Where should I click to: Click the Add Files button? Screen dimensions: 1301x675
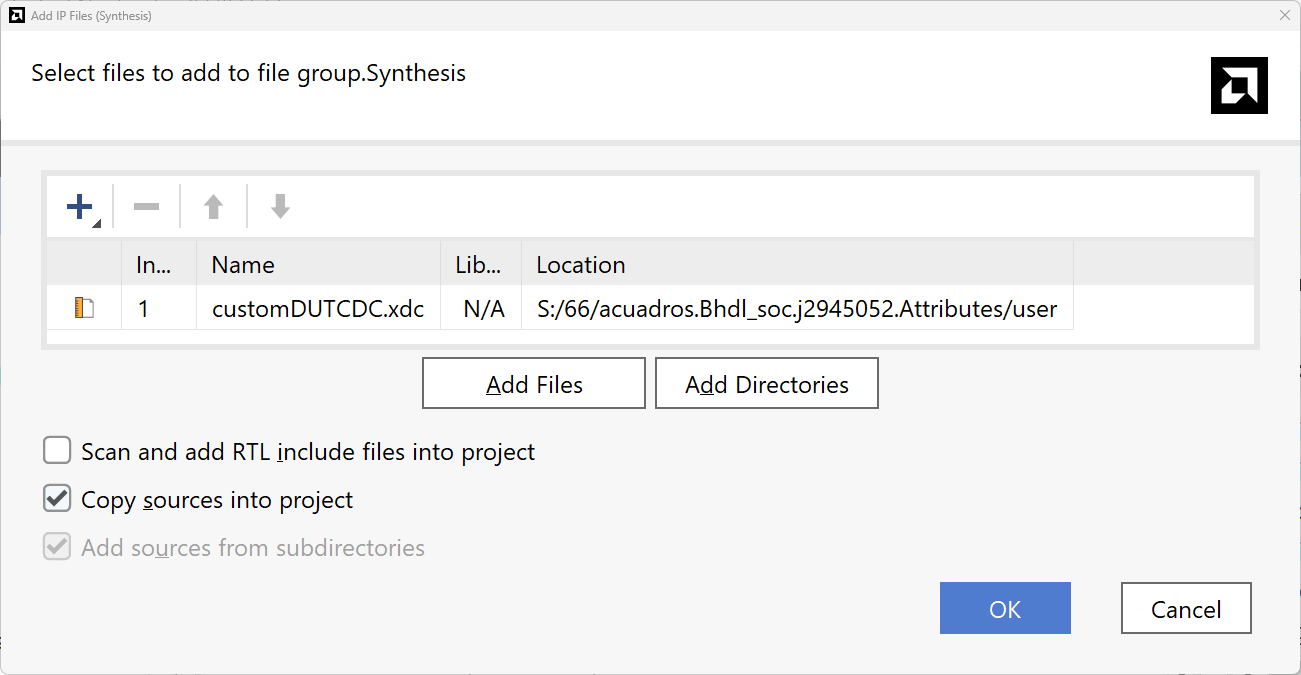click(x=534, y=384)
